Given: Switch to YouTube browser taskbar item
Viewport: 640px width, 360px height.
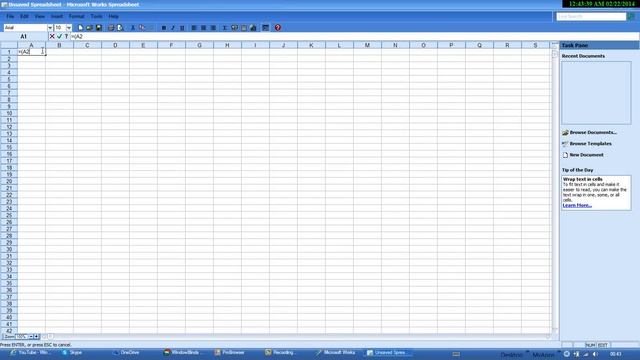Looking at the screenshot, I should [x=29, y=353].
